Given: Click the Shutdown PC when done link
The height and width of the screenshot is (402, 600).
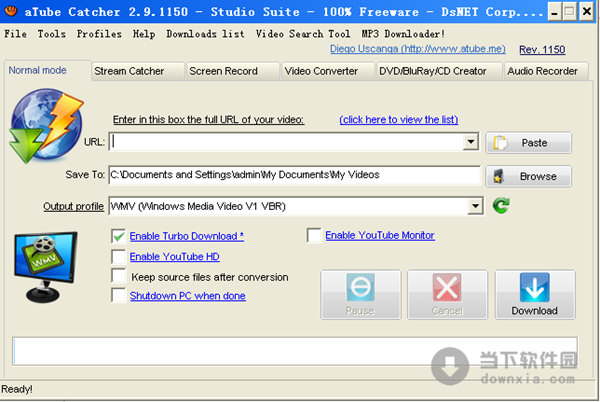Looking at the screenshot, I should click(x=188, y=296).
